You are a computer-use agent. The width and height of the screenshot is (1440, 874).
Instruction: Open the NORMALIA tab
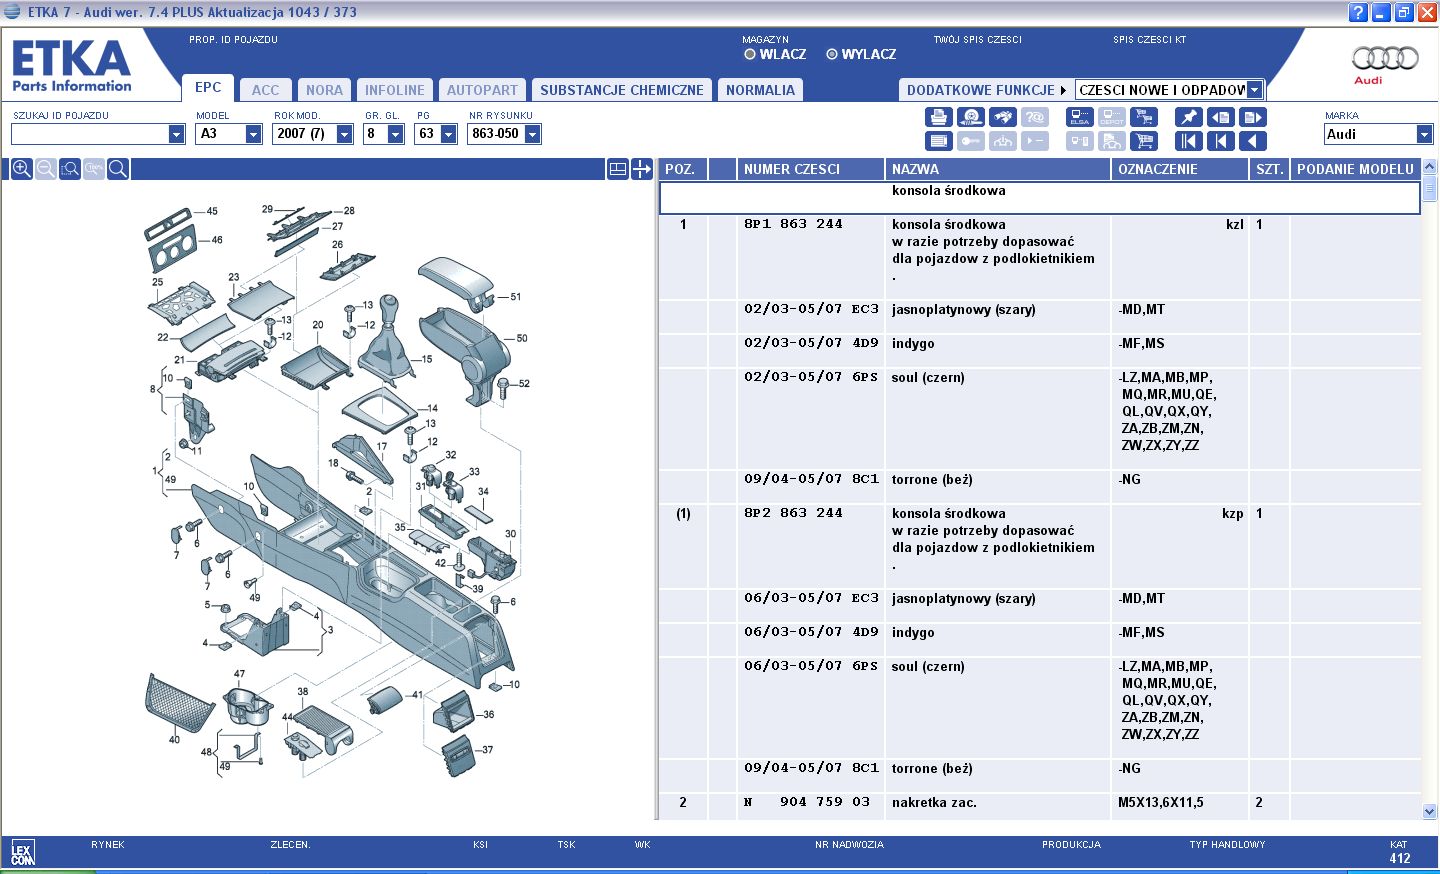coord(761,90)
